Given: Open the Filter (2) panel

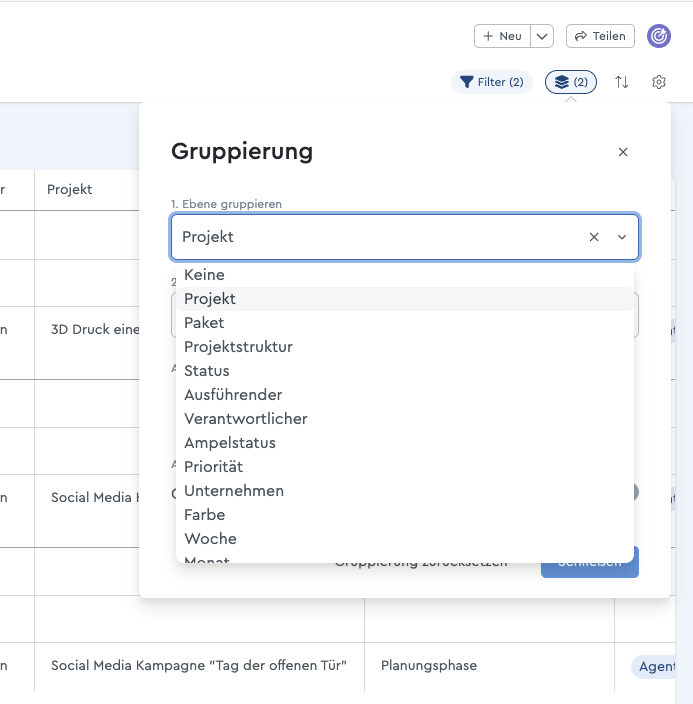Looking at the screenshot, I should (x=492, y=82).
